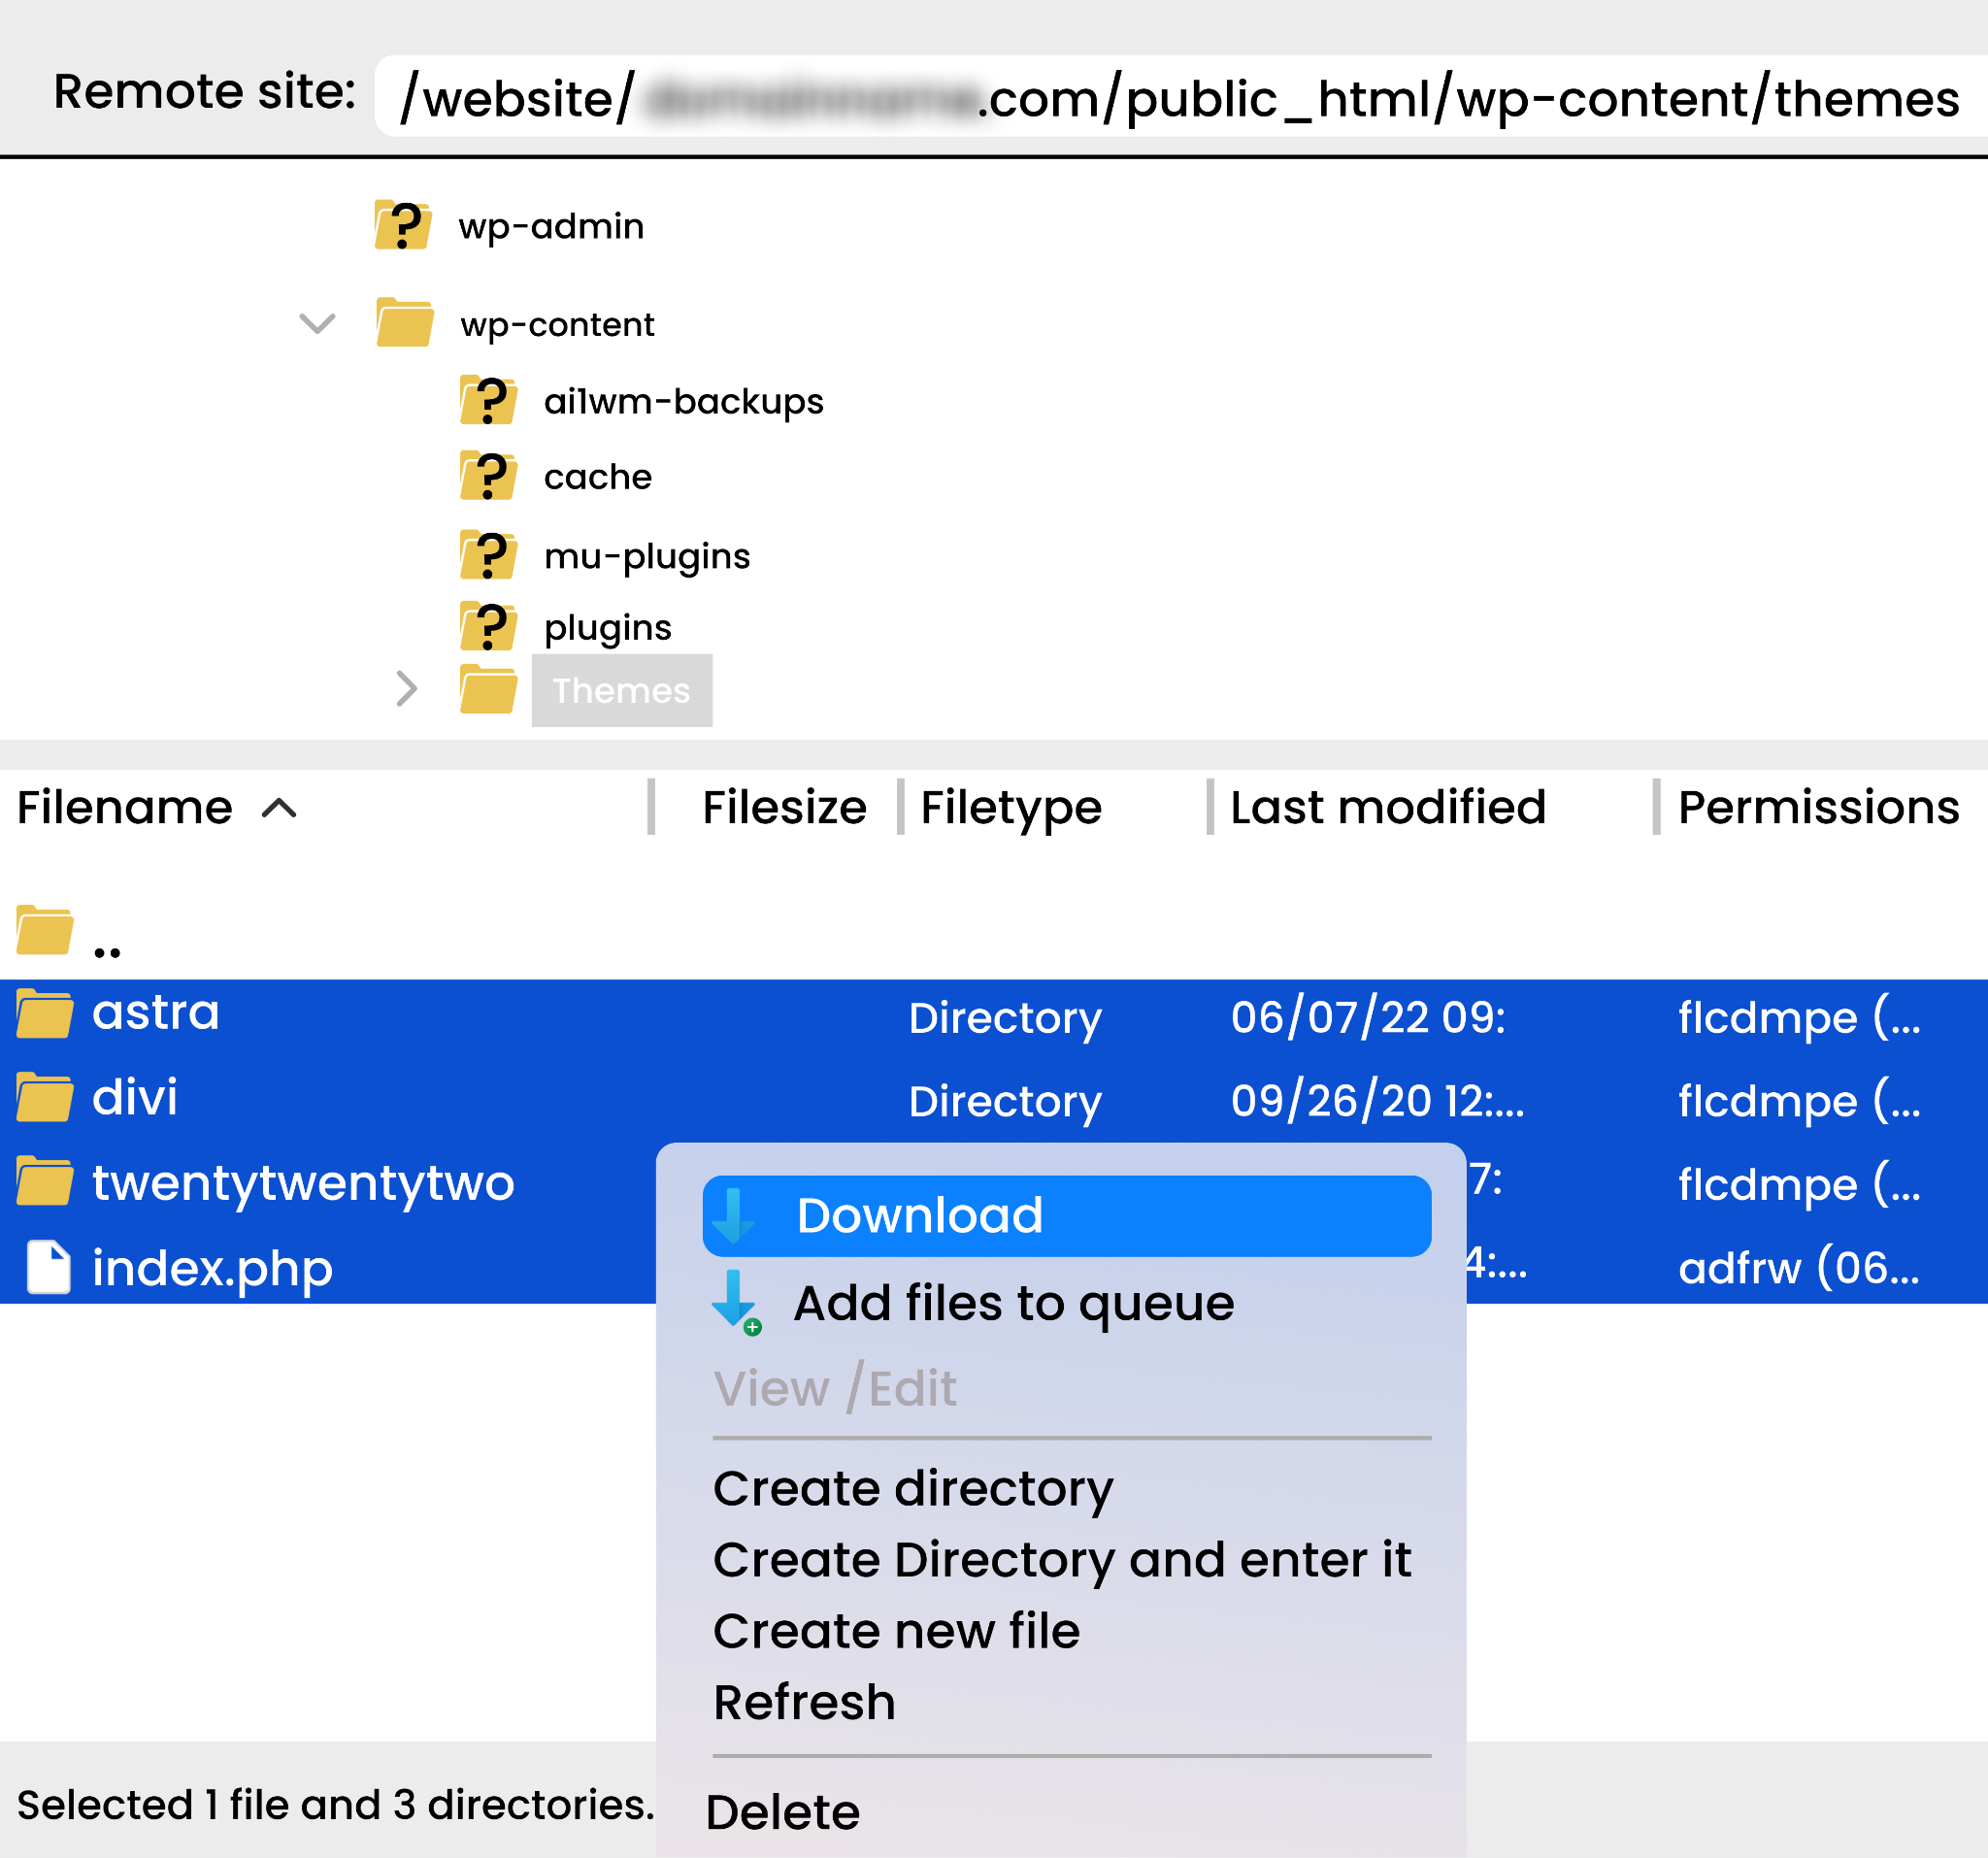The height and width of the screenshot is (1858, 1988).
Task: Click the parent directory folder icon
Action: click(x=45, y=930)
